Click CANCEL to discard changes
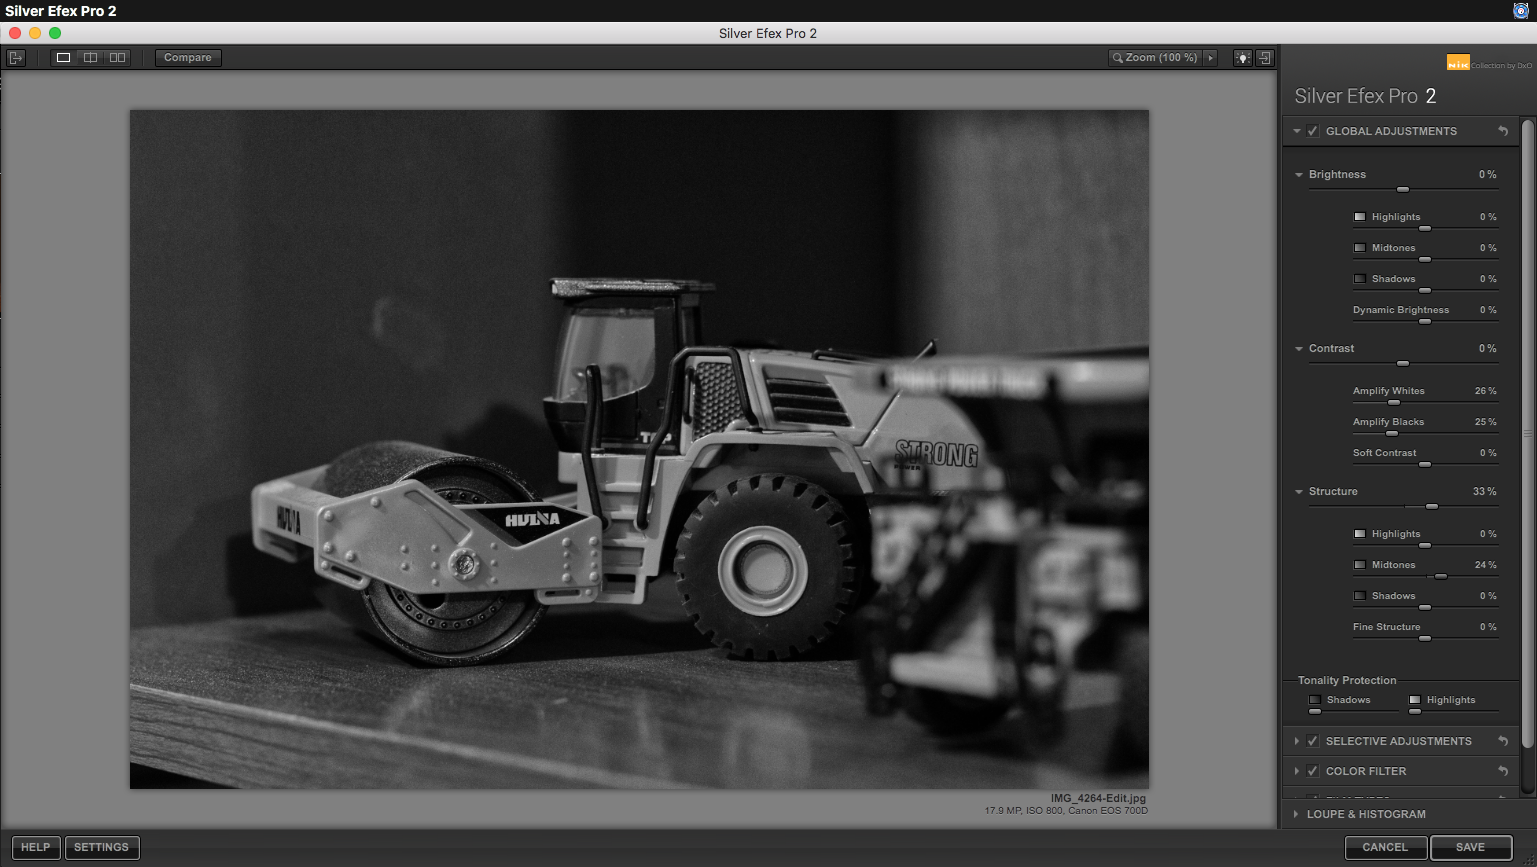This screenshot has width=1537, height=867. coord(1385,847)
